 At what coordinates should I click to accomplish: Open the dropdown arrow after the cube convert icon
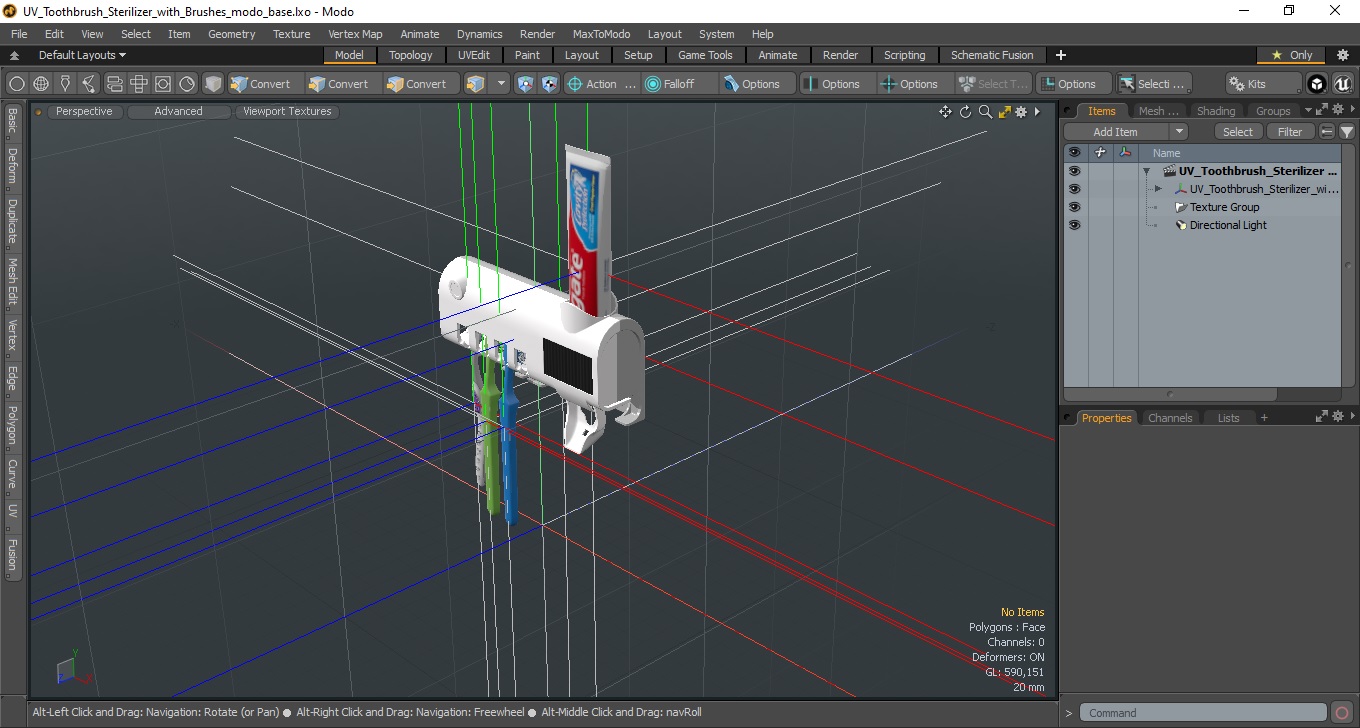(x=501, y=84)
